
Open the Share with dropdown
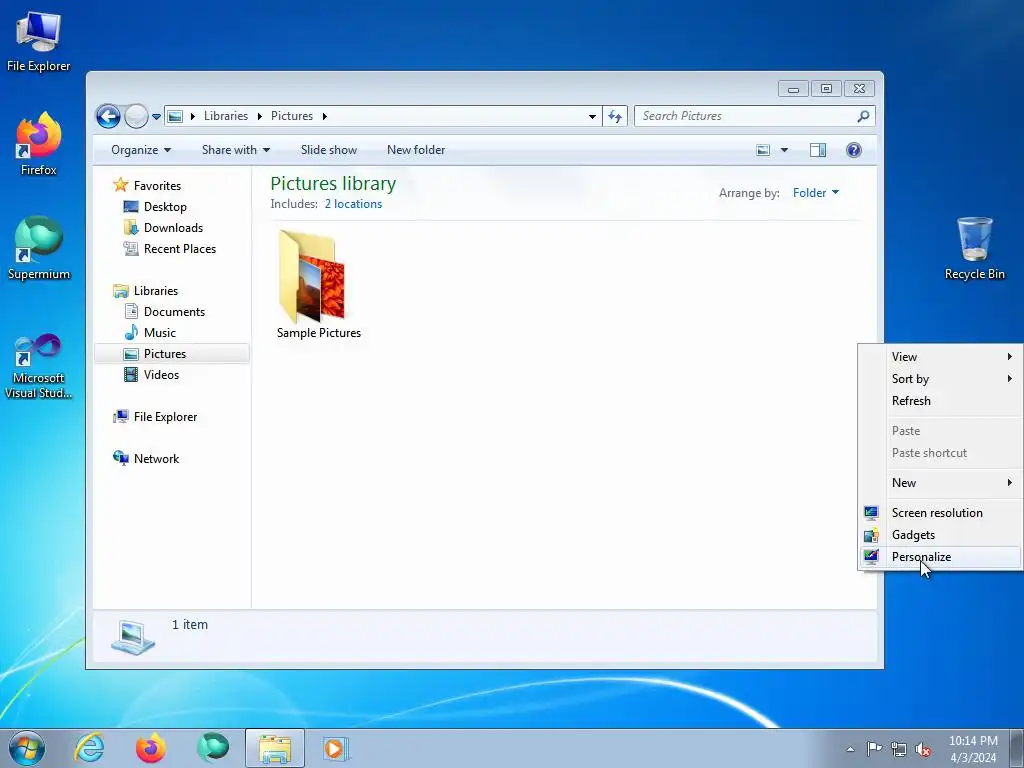[x=236, y=150]
